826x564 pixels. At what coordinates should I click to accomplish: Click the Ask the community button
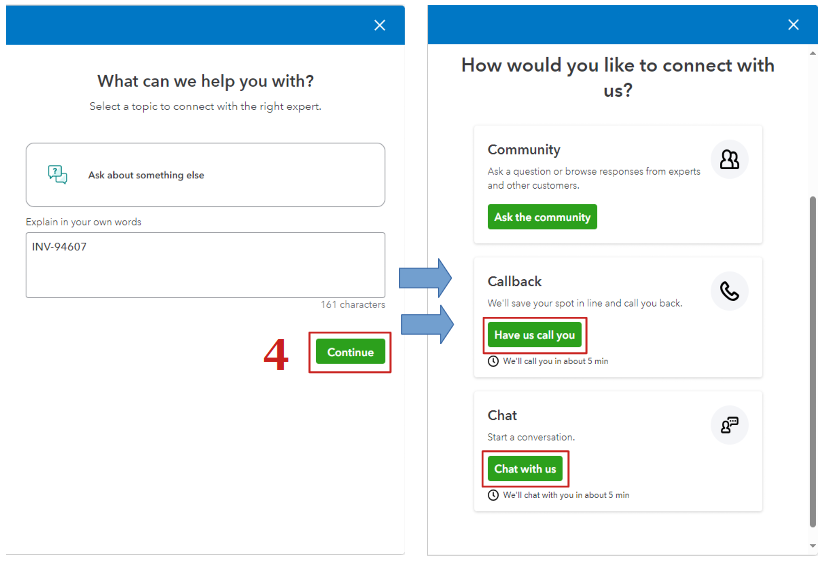pos(542,217)
